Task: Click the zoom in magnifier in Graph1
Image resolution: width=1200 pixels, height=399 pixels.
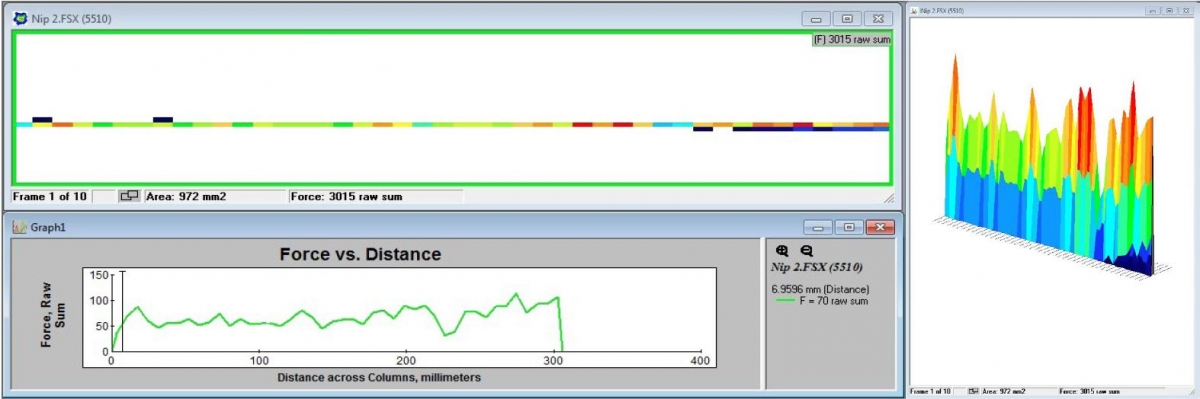Action: (x=782, y=252)
